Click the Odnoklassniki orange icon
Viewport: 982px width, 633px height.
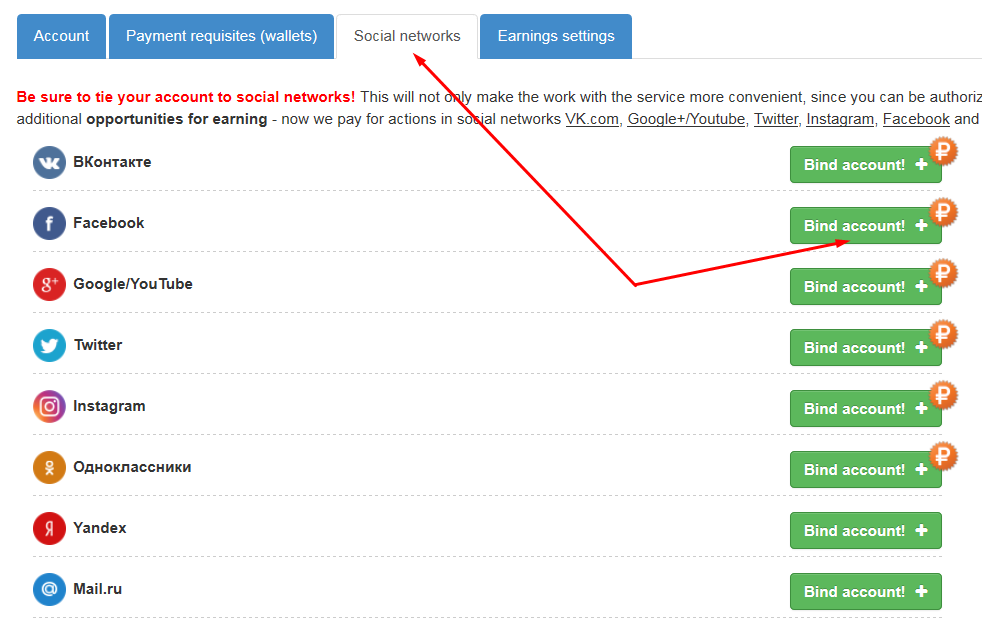49,467
